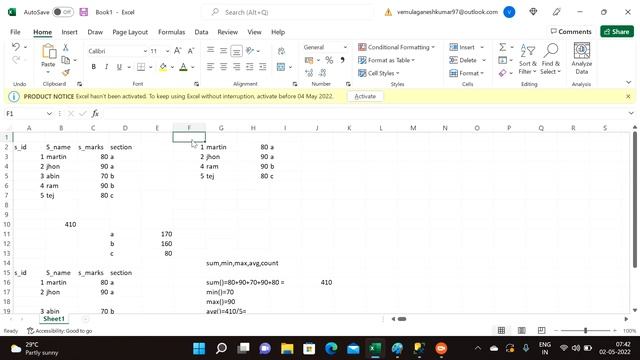Image resolution: width=640 pixels, height=360 pixels.
Task: Click the Search box in title bar
Action: [288, 12]
